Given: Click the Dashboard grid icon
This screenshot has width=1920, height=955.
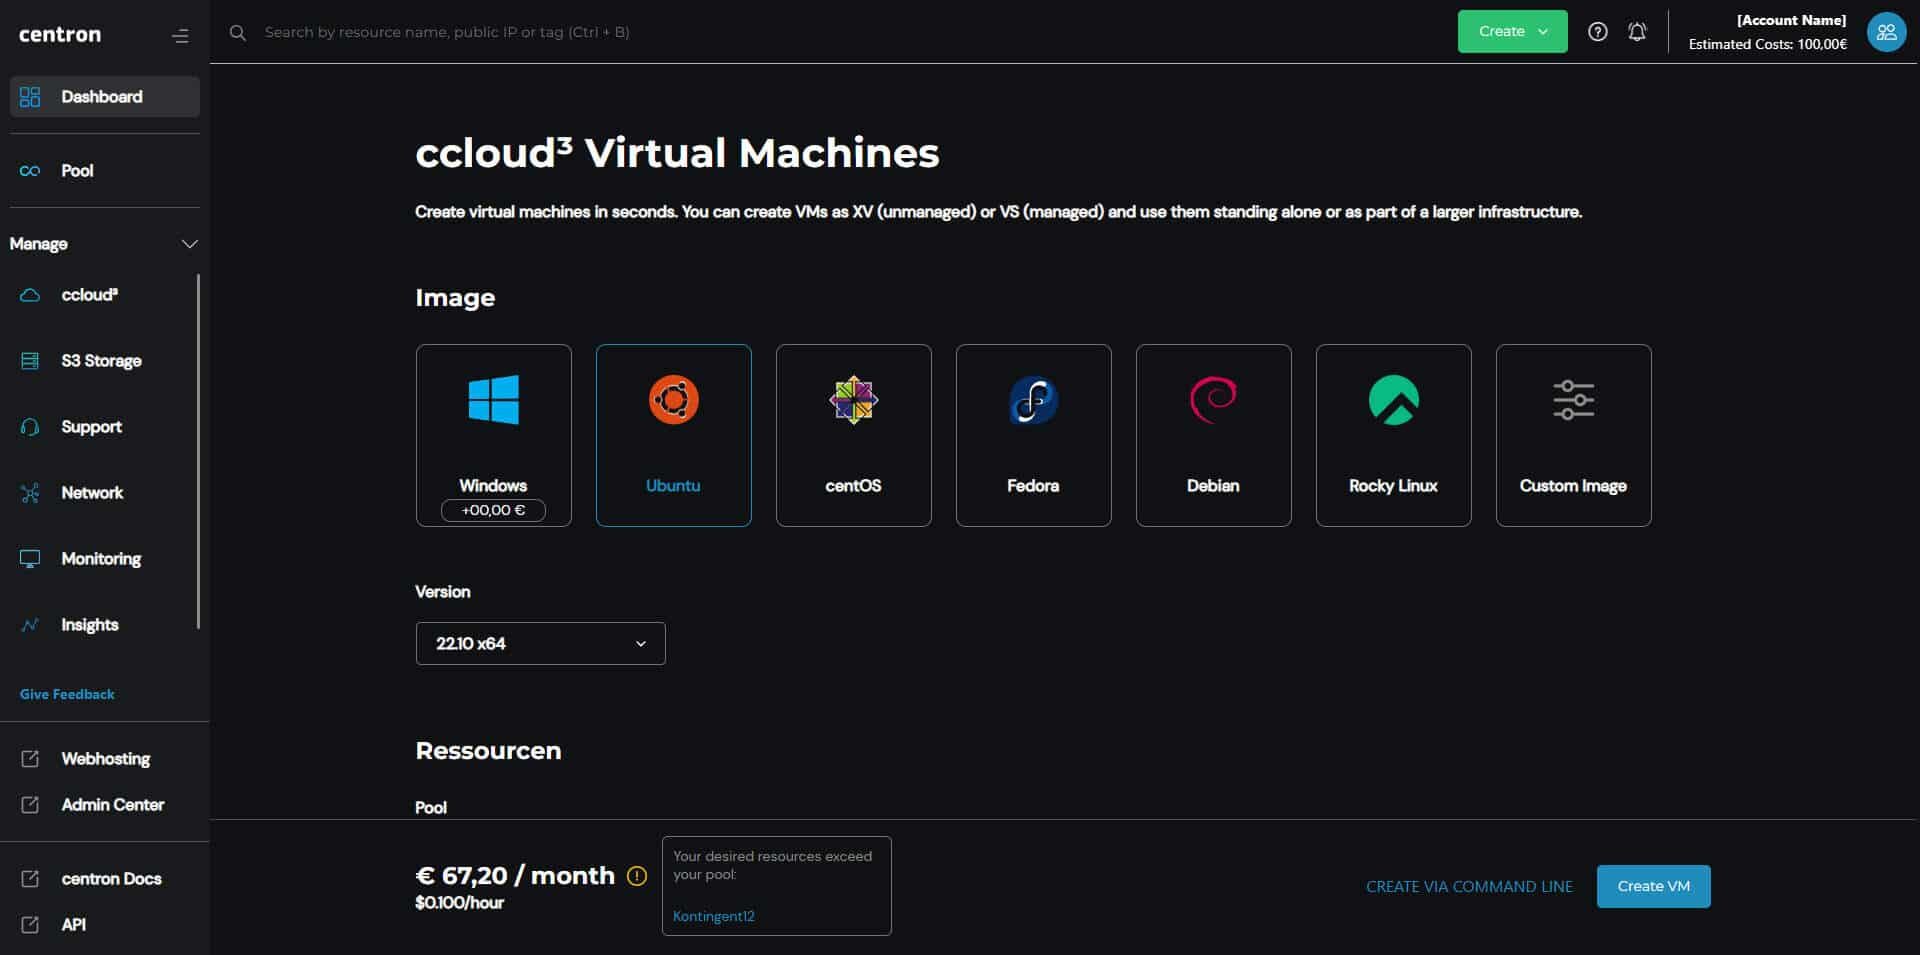Looking at the screenshot, I should (30, 97).
